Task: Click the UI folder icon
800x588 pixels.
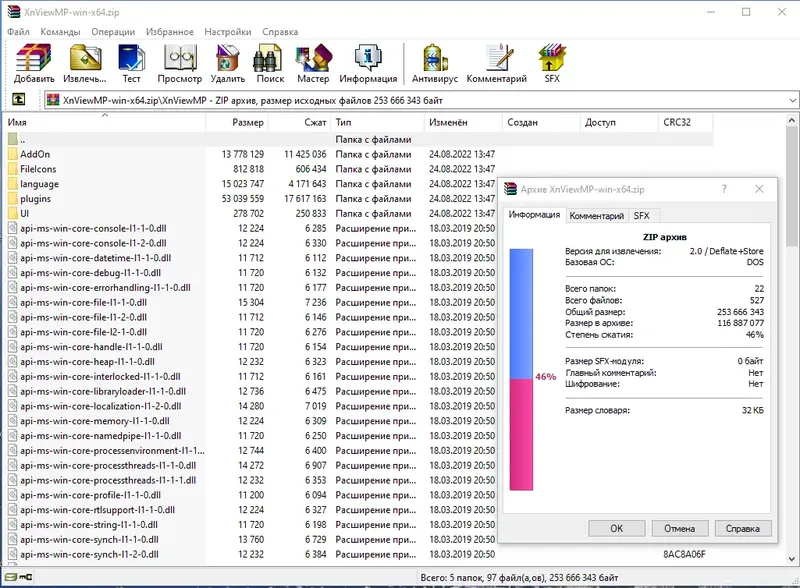Action: (x=13, y=213)
